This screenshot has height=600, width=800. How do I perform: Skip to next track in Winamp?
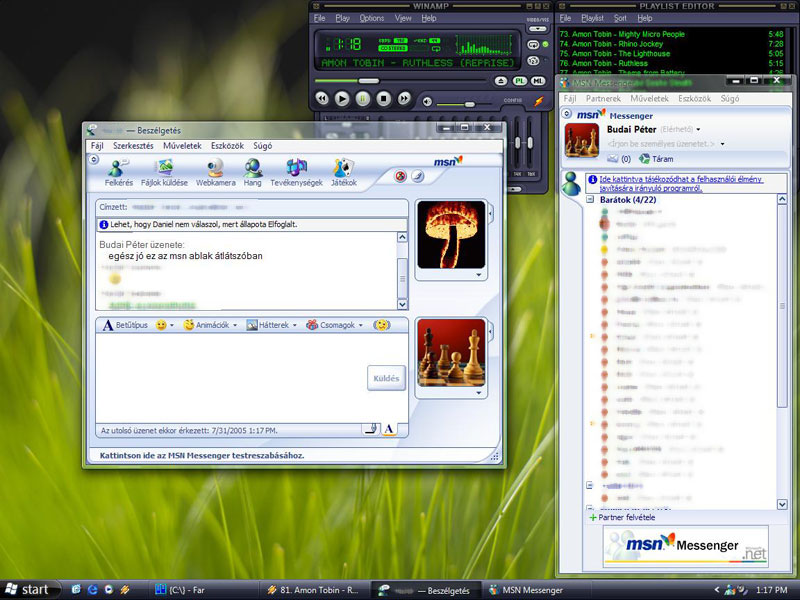[404, 98]
